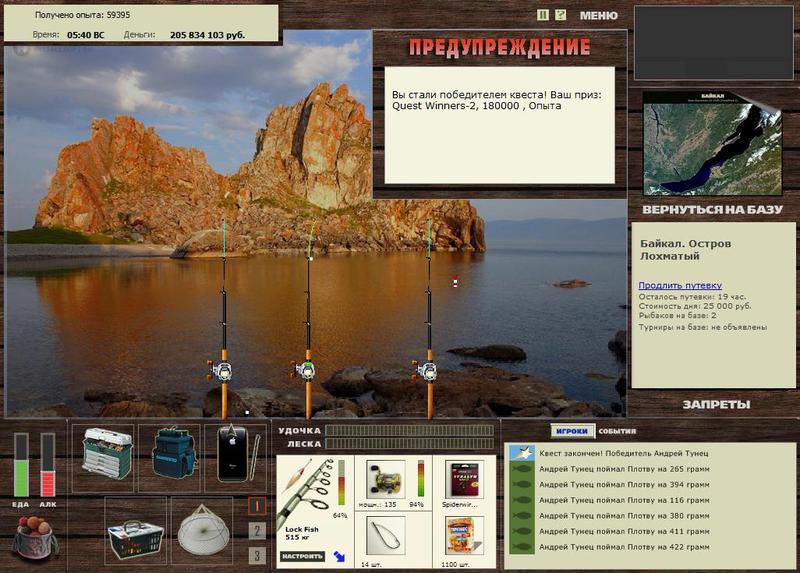Click the НАСТРОИТЬ button
Screen dimensions: 800x573
pyautogui.click(x=302, y=556)
